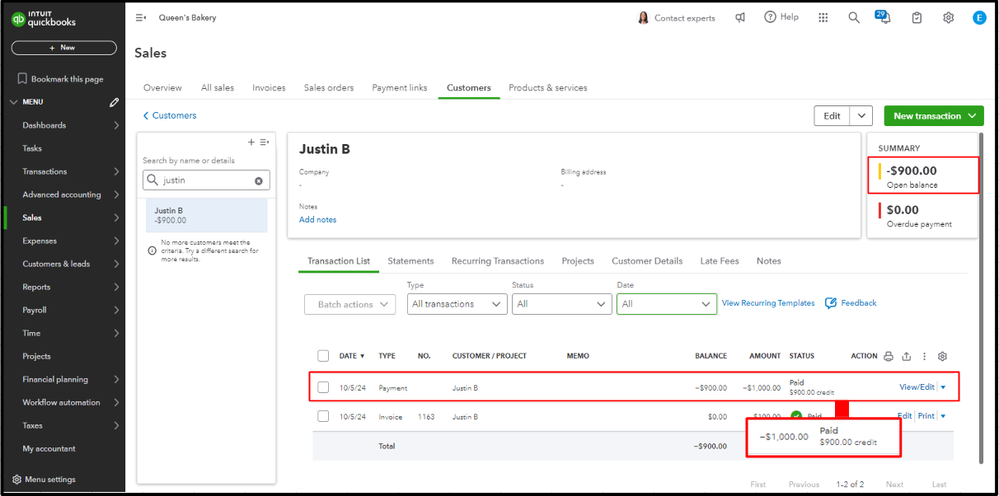Open the announcements megaphone icon

(740, 18)
